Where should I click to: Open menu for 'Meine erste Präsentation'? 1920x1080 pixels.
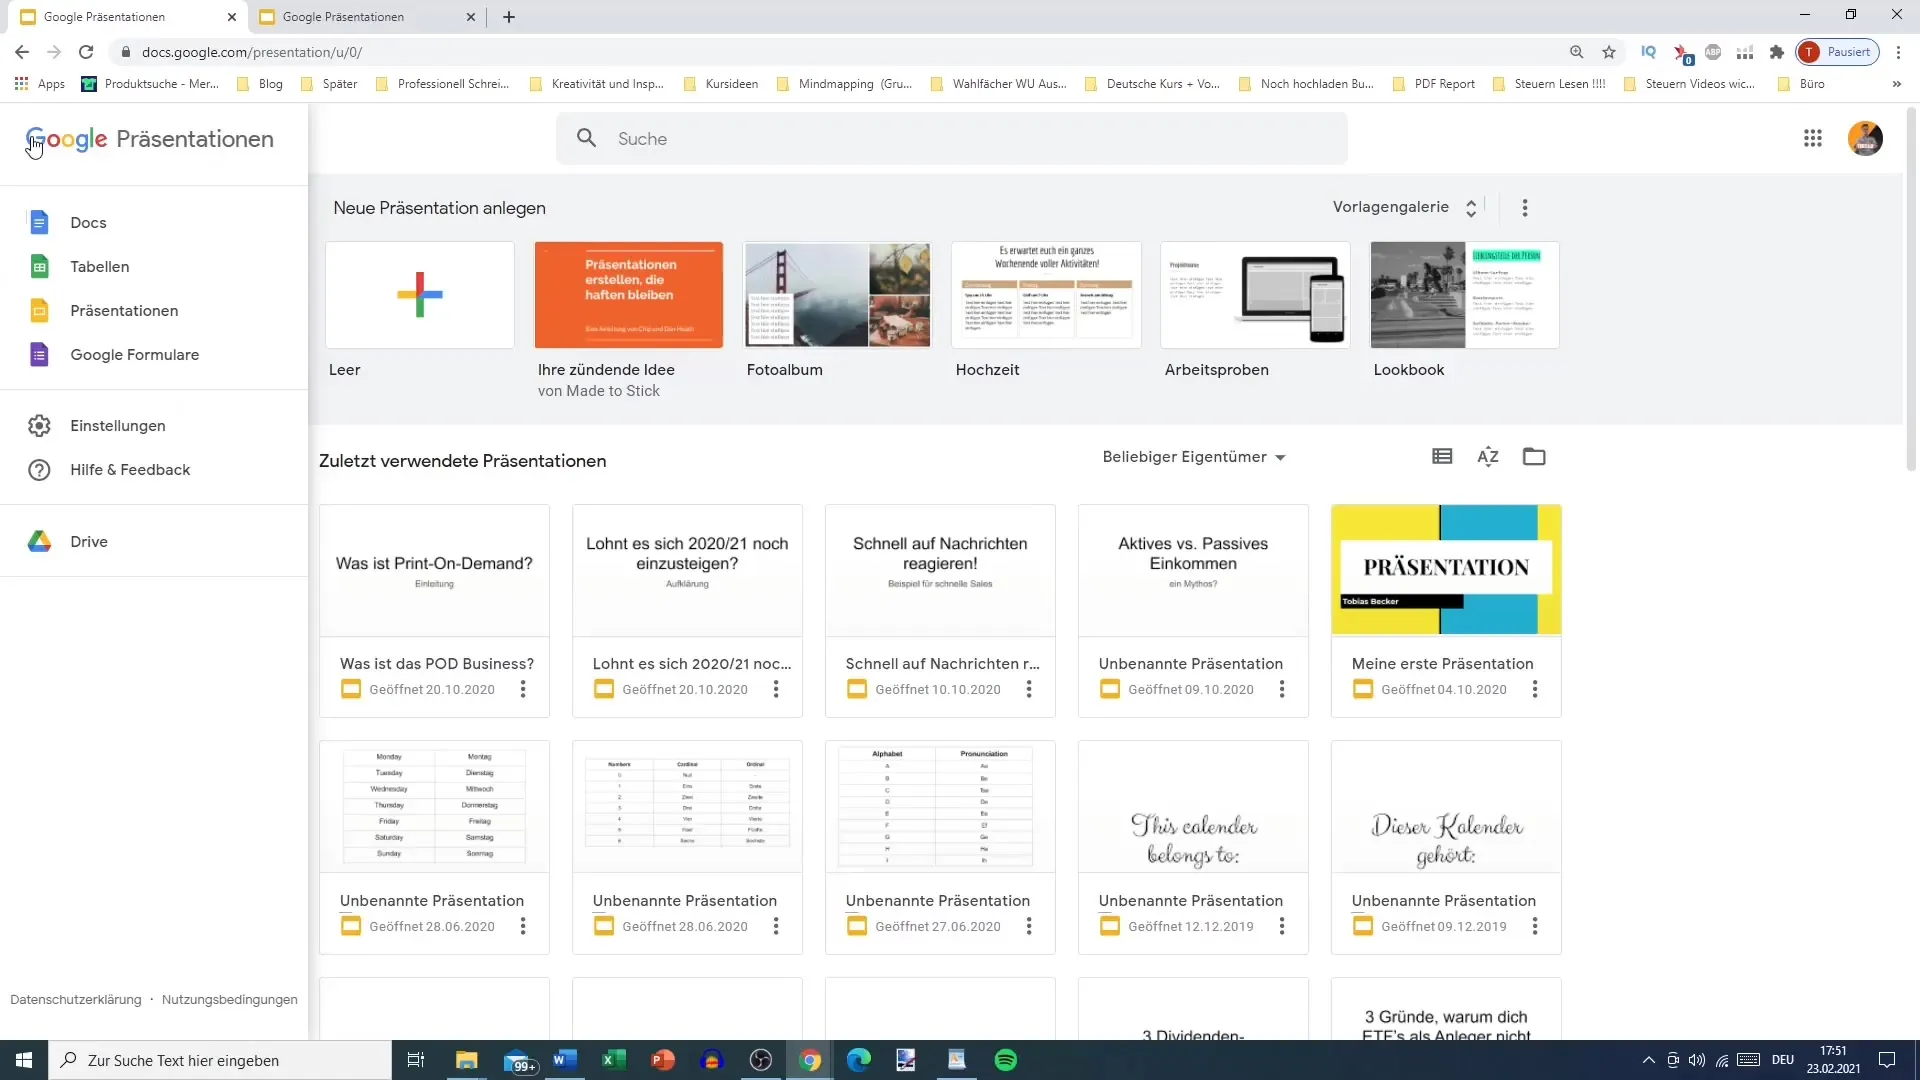[x=1535, y=689]
